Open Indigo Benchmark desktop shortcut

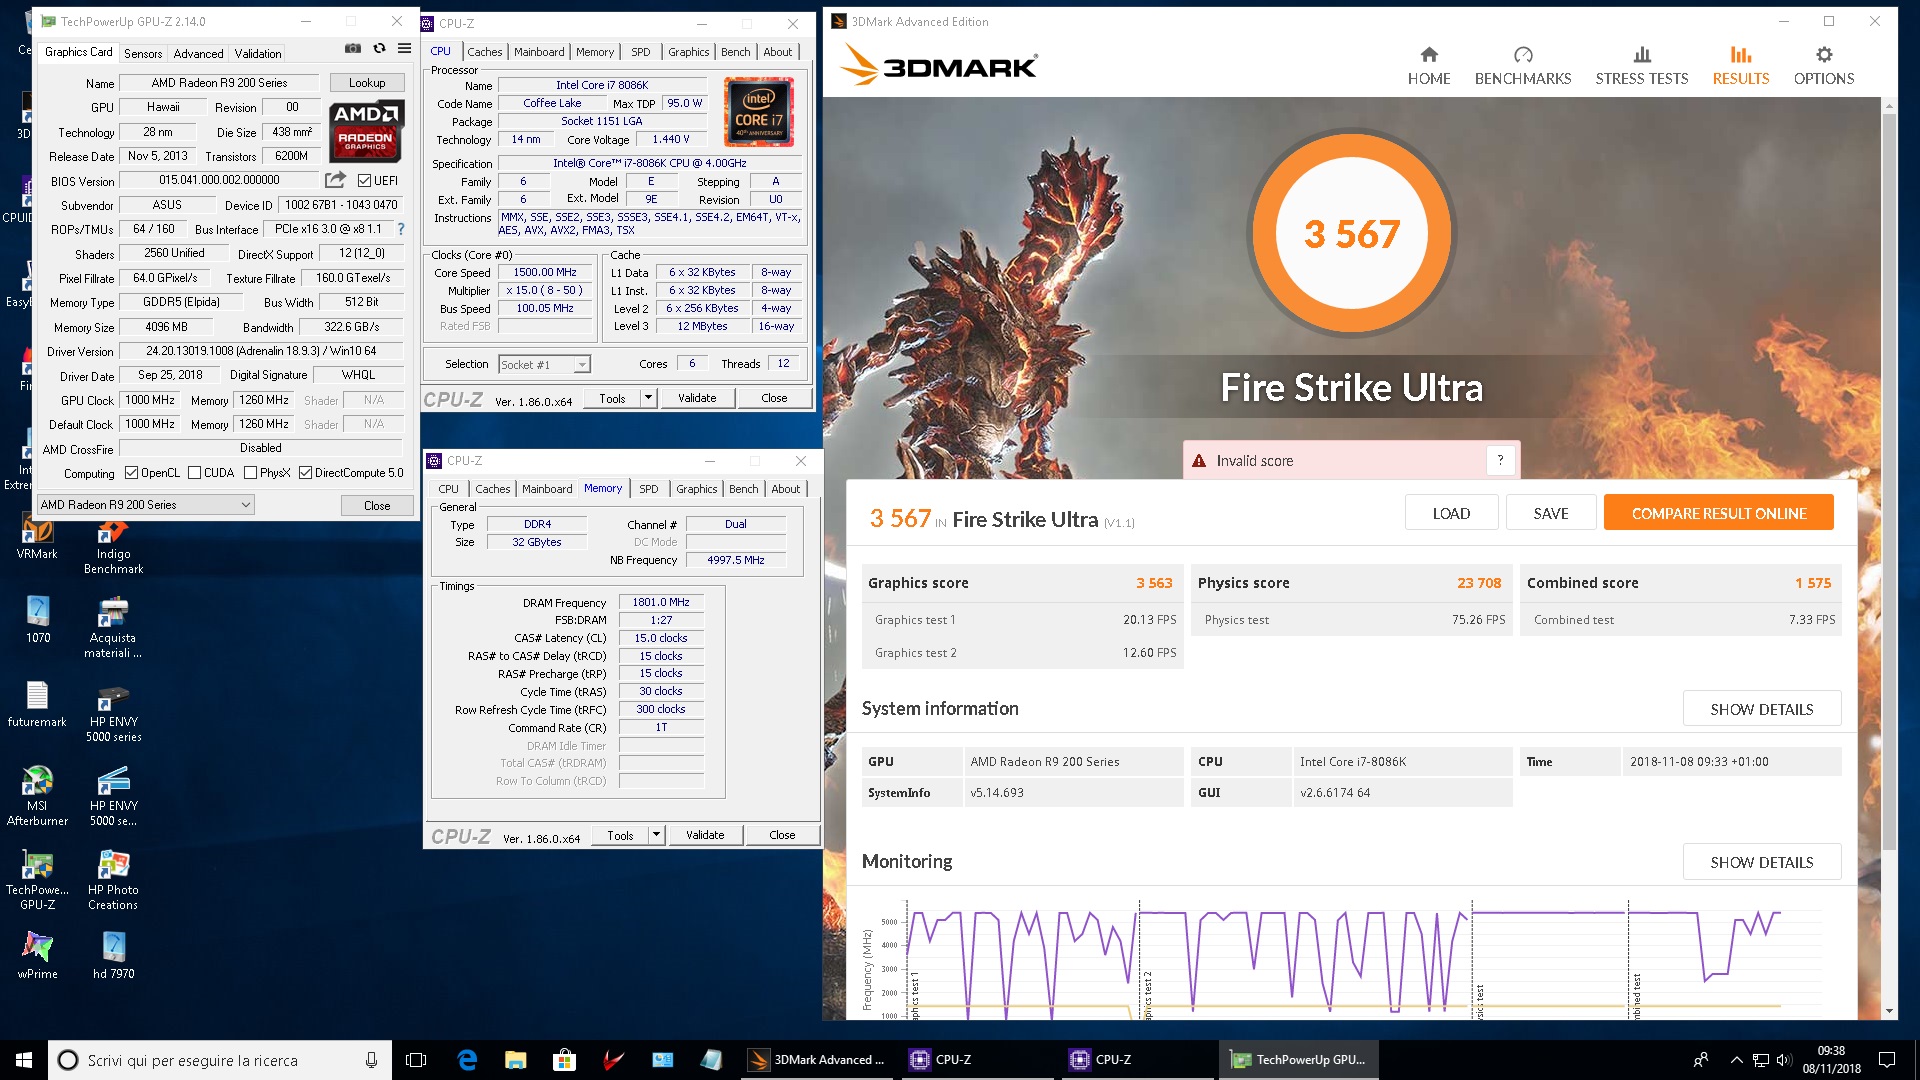pyautogui.click(x=113, y=546)
